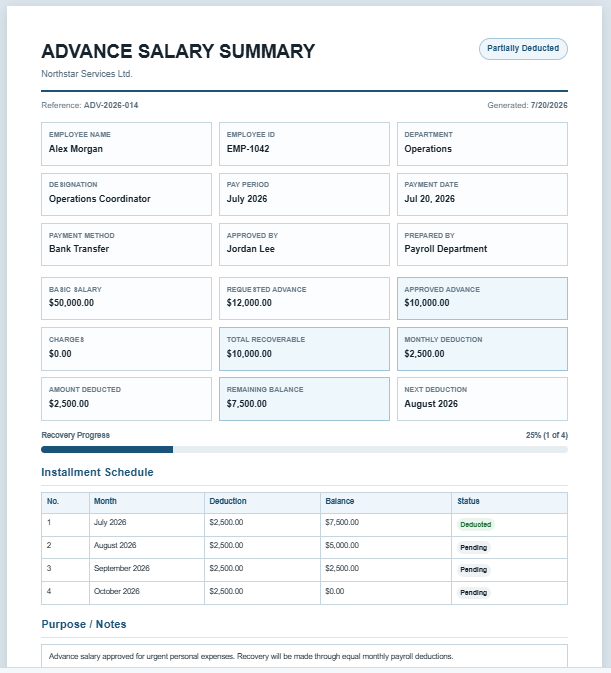Viewport: 611px width, 673px height.
Task: Select October 2026 in schedule table
Action: tap(117, 591)
